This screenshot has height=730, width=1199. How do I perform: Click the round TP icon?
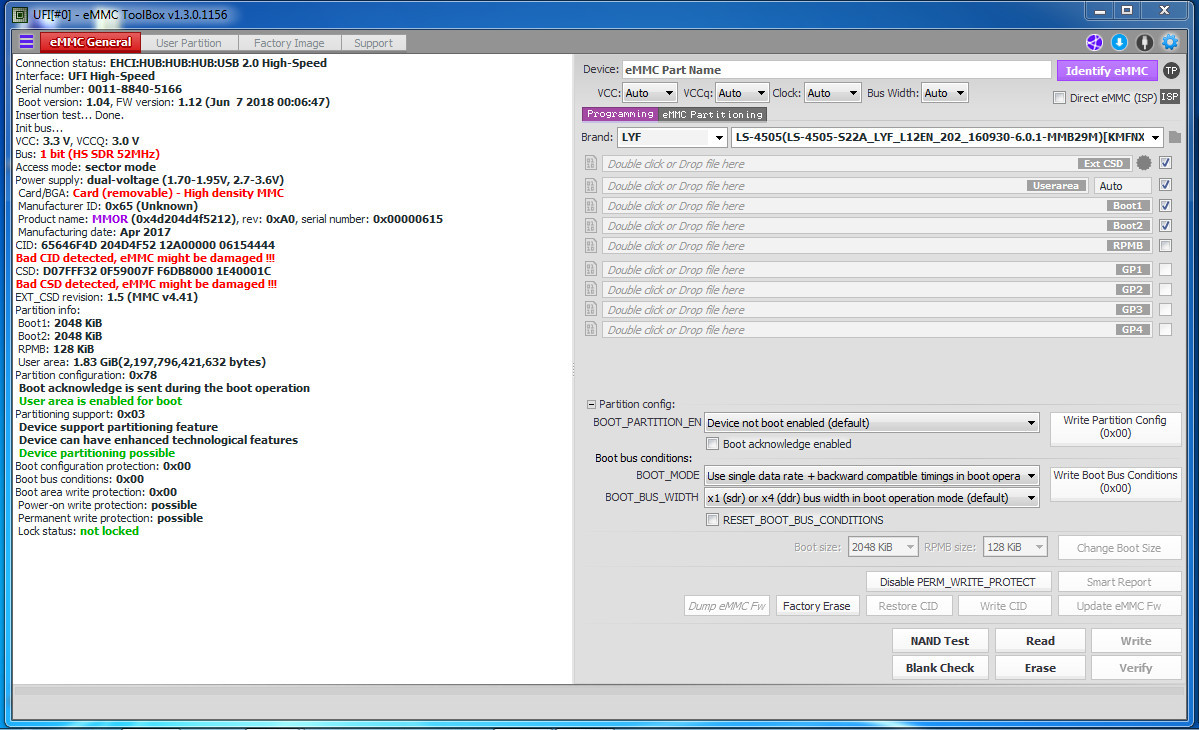[1171, 70]
